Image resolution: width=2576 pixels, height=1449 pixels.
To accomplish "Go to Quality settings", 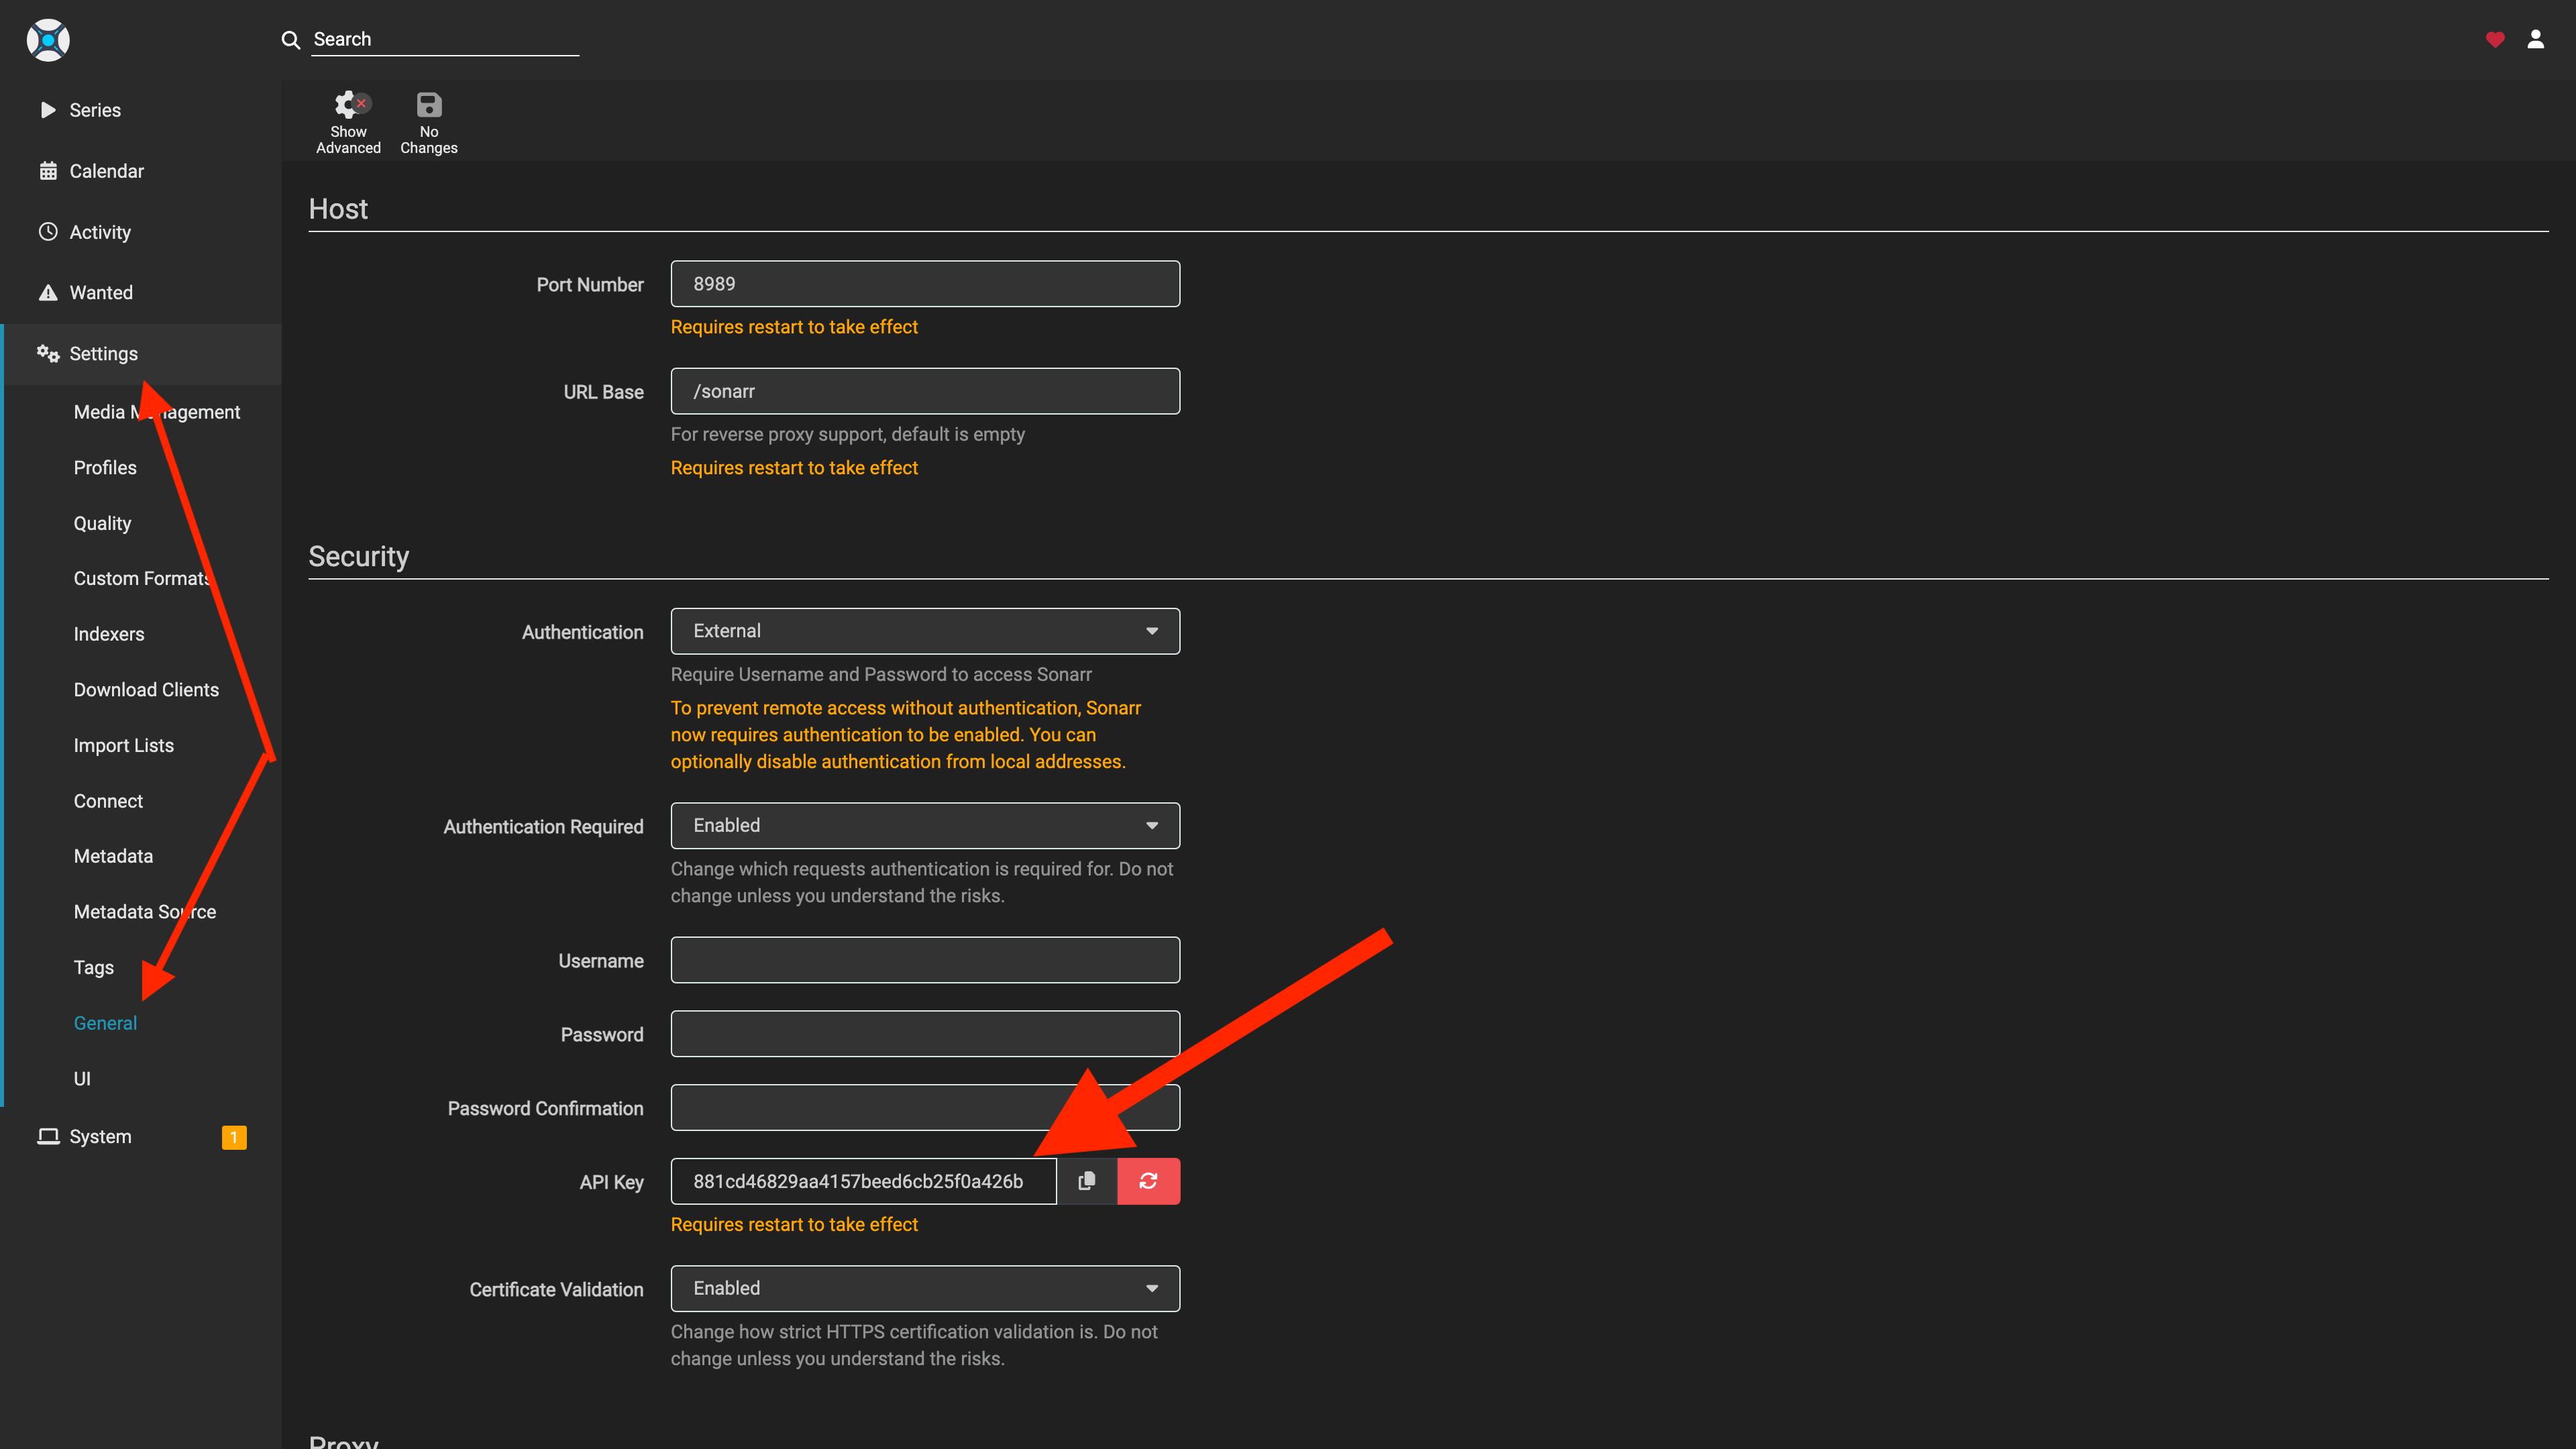I will 102,523.
